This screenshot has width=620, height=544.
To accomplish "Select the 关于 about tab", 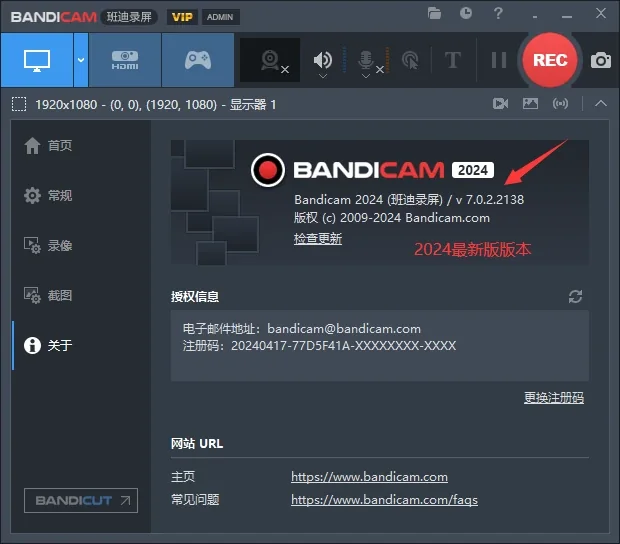I will tap(48, 345).
